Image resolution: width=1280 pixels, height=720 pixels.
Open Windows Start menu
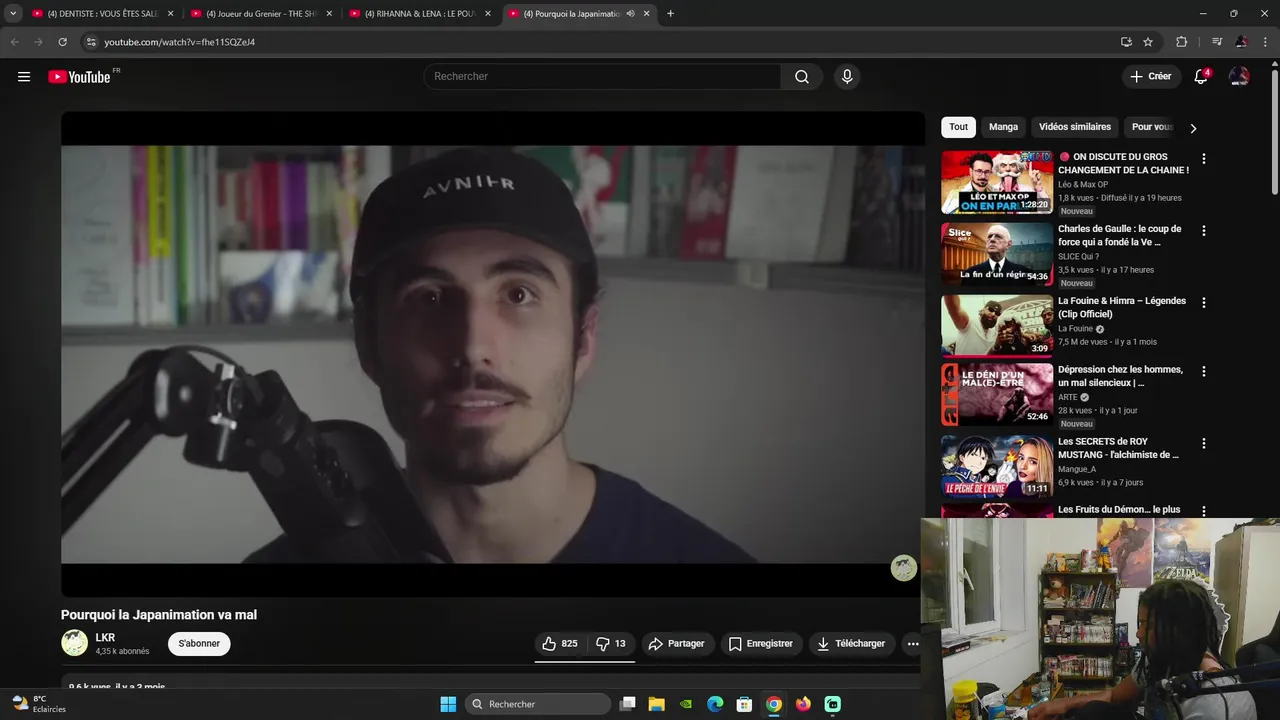(448, 704)
